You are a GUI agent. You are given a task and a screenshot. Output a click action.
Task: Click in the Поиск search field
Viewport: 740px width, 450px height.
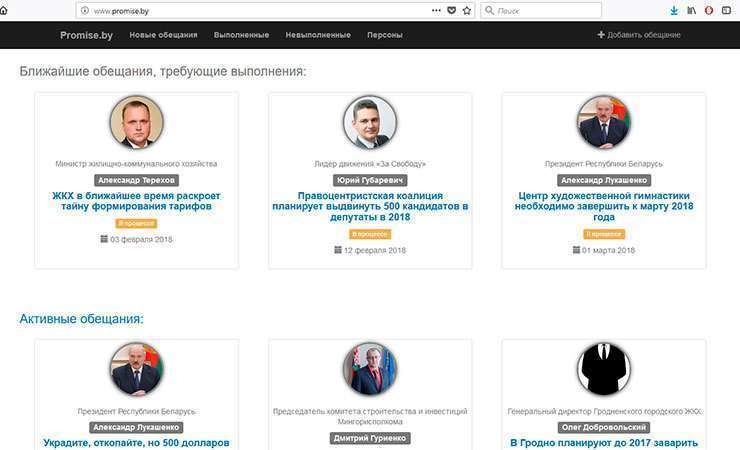[x=545, y=10]
